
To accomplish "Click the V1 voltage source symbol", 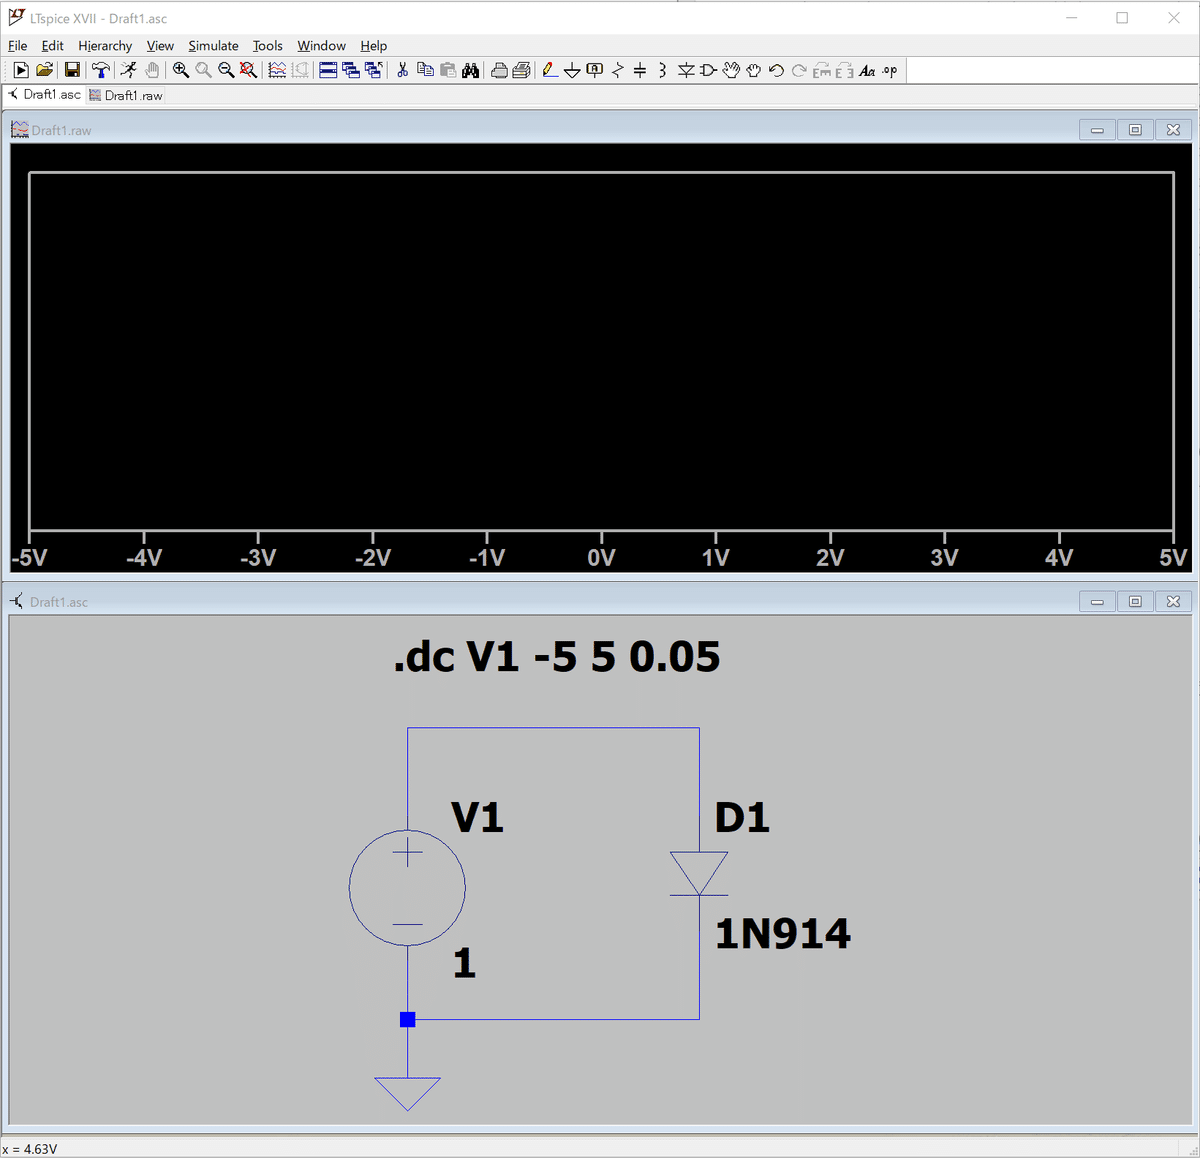I will (x=407, y=887).
